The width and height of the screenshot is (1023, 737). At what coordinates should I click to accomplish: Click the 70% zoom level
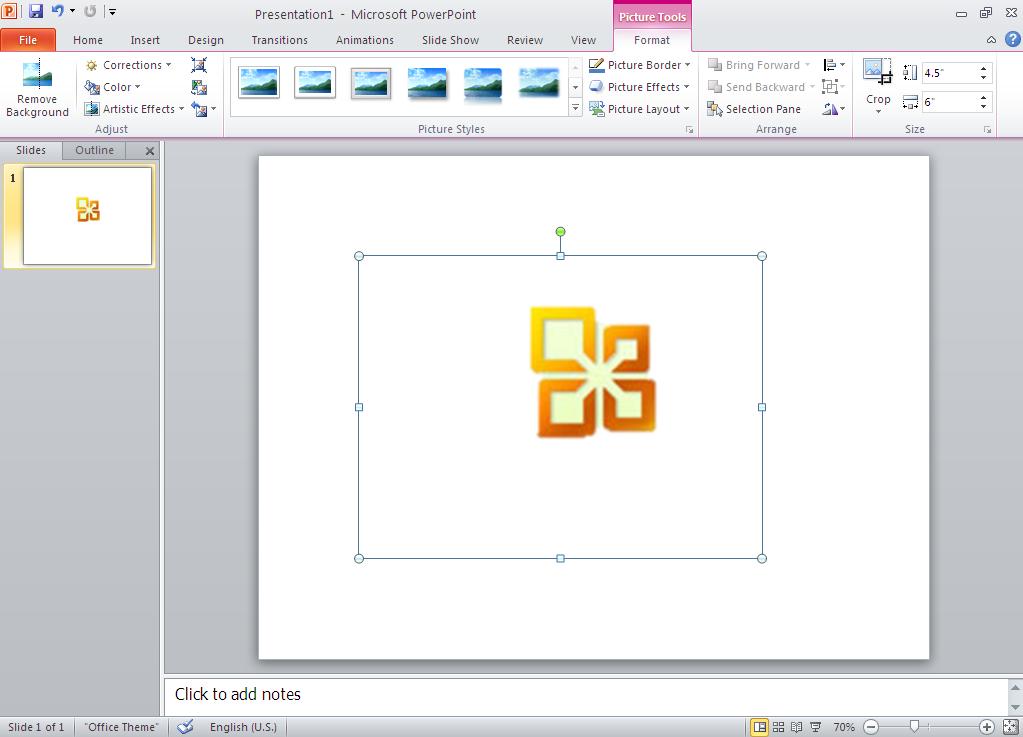[844, 727]
